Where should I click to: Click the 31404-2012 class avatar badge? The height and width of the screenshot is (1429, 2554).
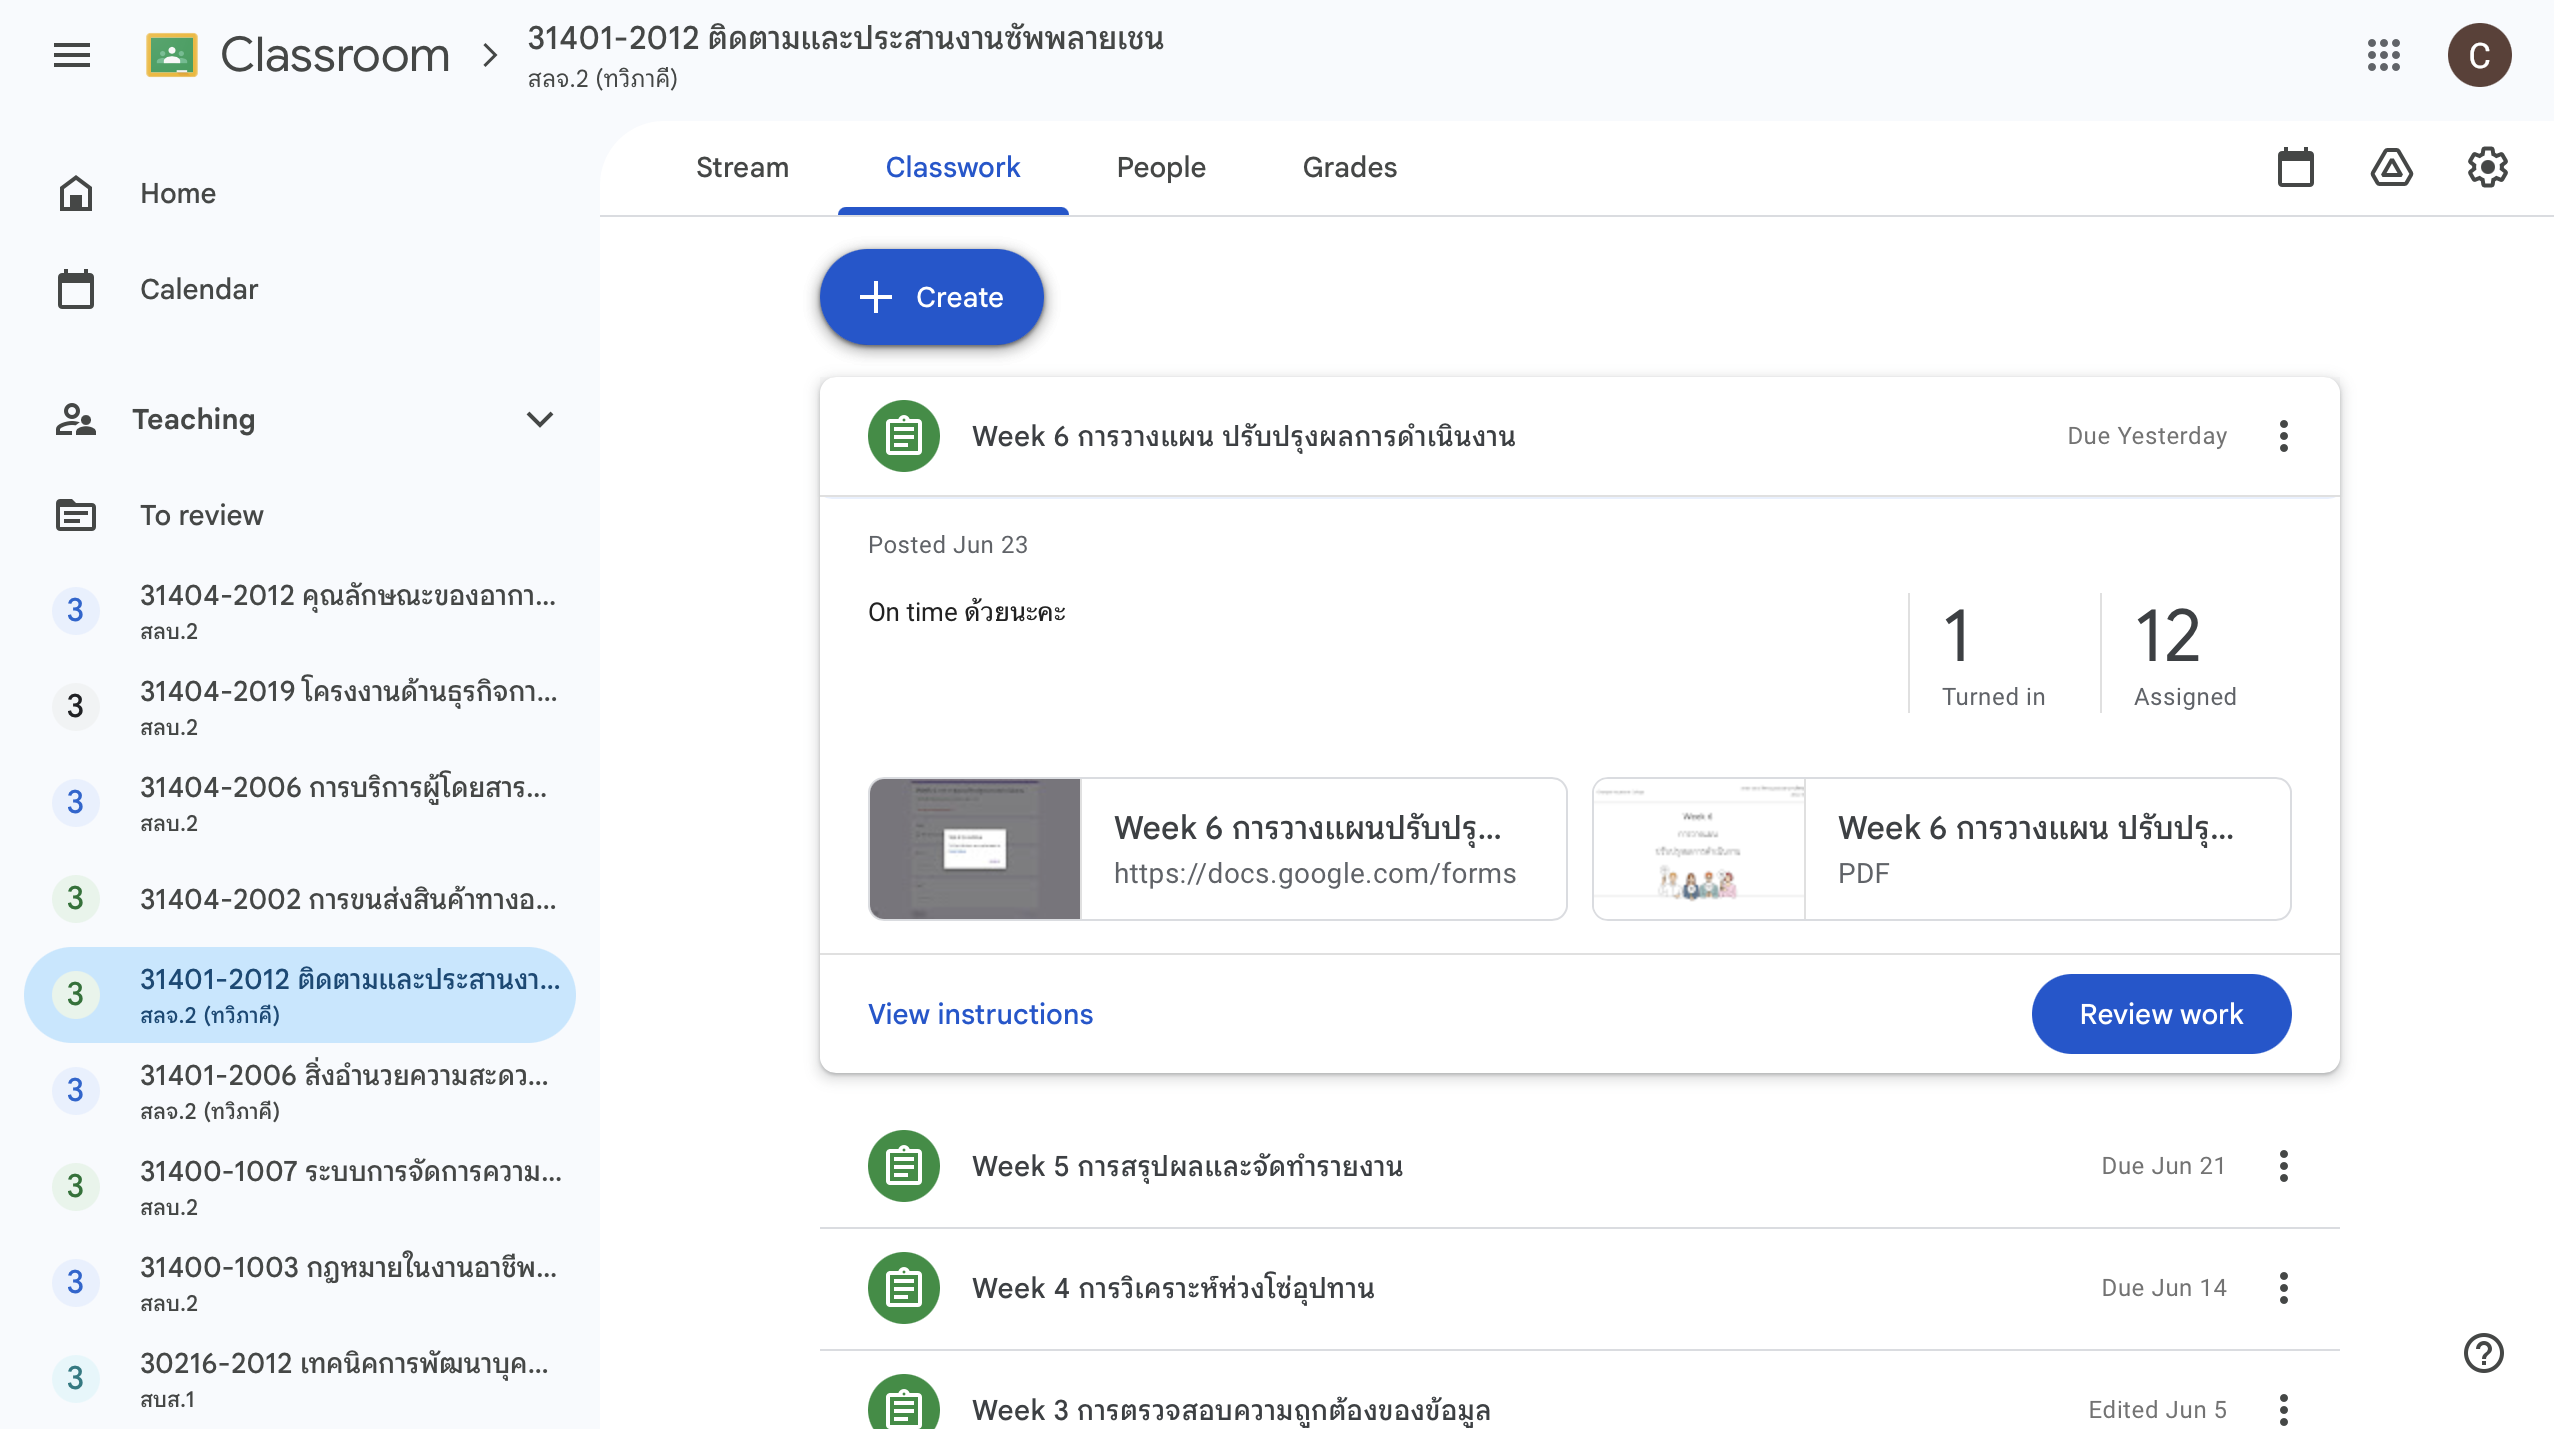point(76,610)
